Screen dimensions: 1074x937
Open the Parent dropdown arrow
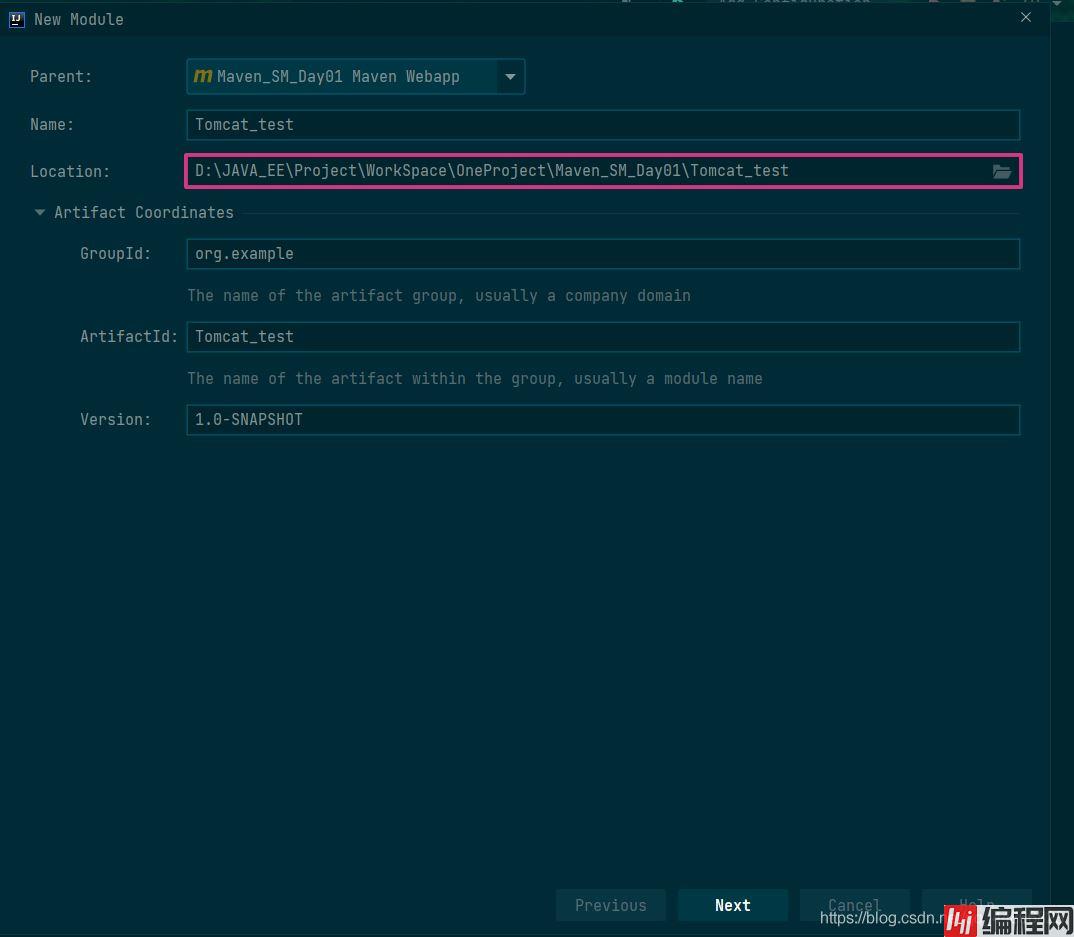coord(510,77)
